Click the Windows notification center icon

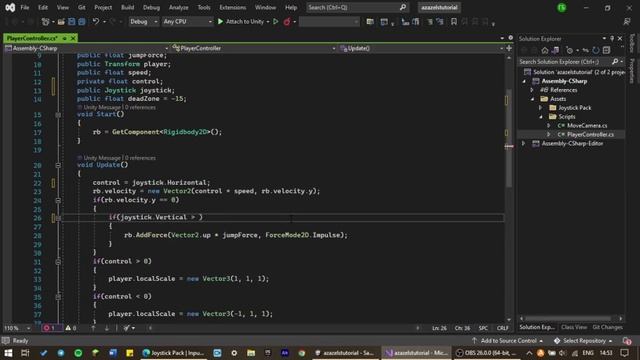(624, 353)
